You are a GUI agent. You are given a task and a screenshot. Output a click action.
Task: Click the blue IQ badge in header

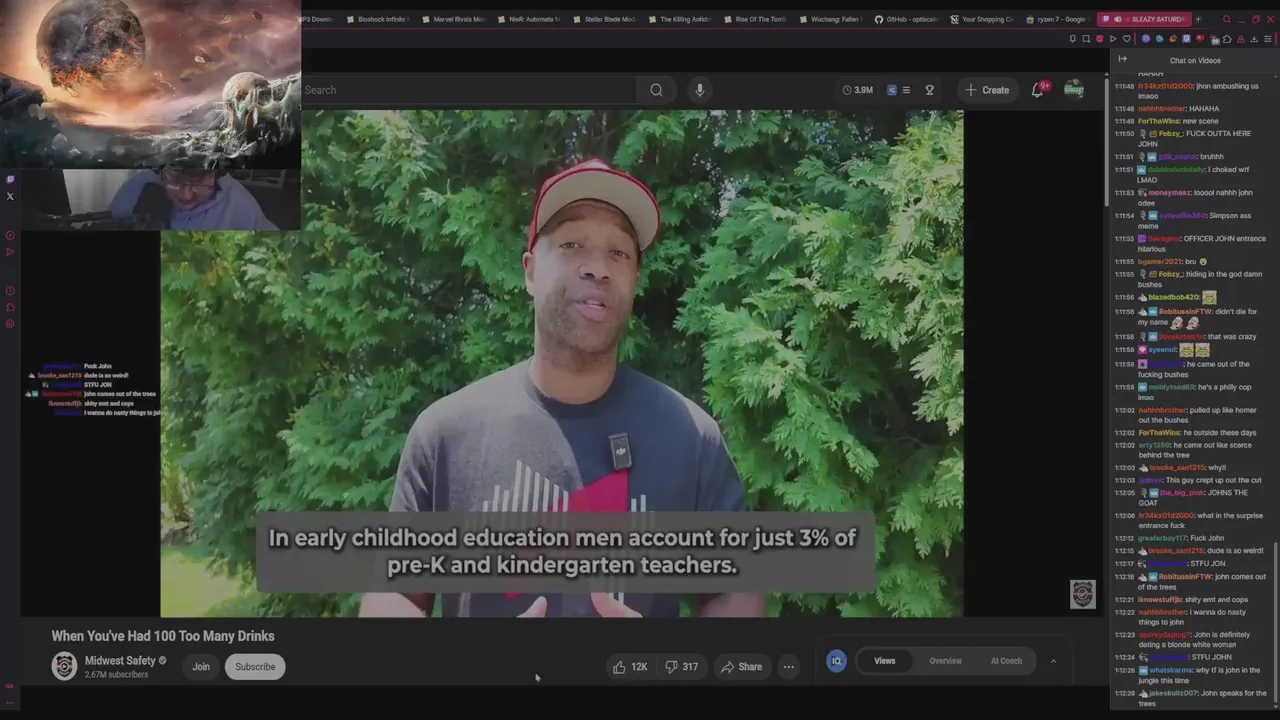pyautogui.click(x=892, y=90)
